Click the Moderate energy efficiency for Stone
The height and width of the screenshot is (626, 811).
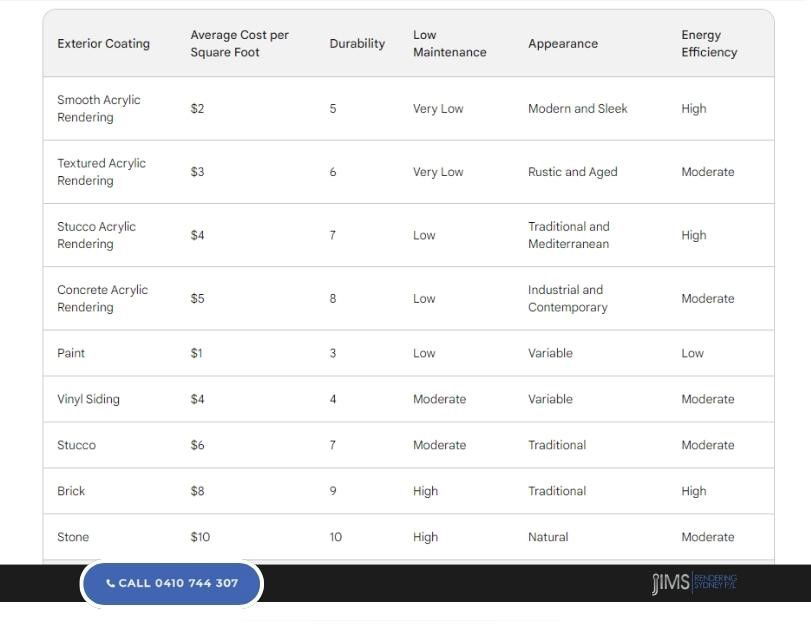click(708, 537)
